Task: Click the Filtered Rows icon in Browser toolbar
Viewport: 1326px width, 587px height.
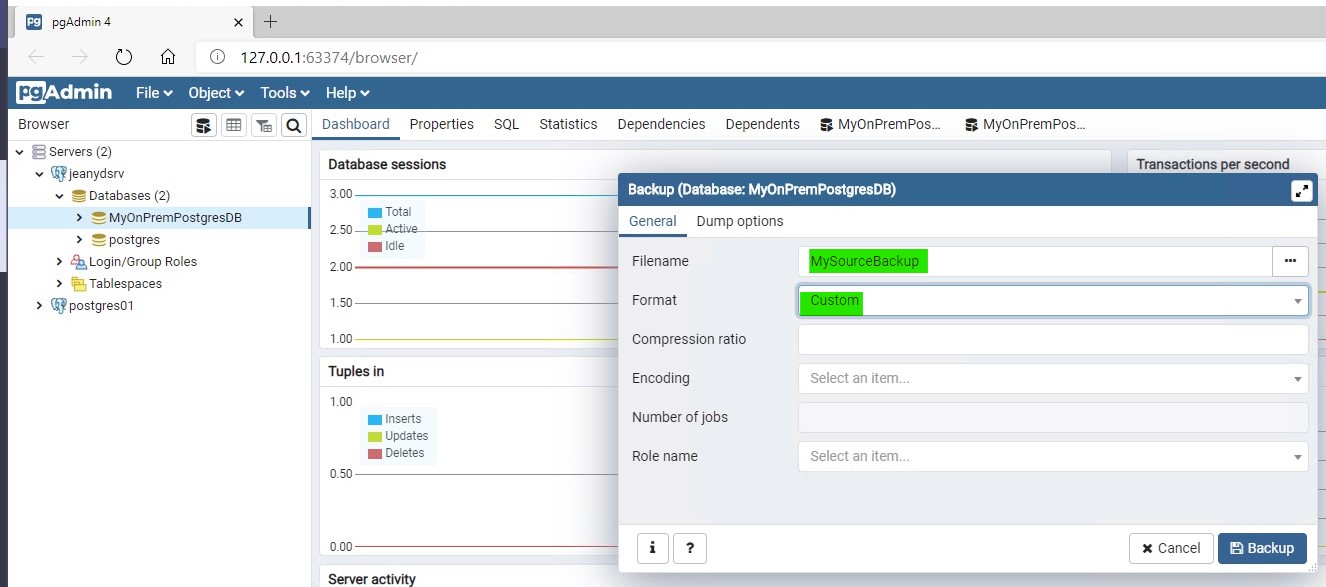Action: coord(264,125)
